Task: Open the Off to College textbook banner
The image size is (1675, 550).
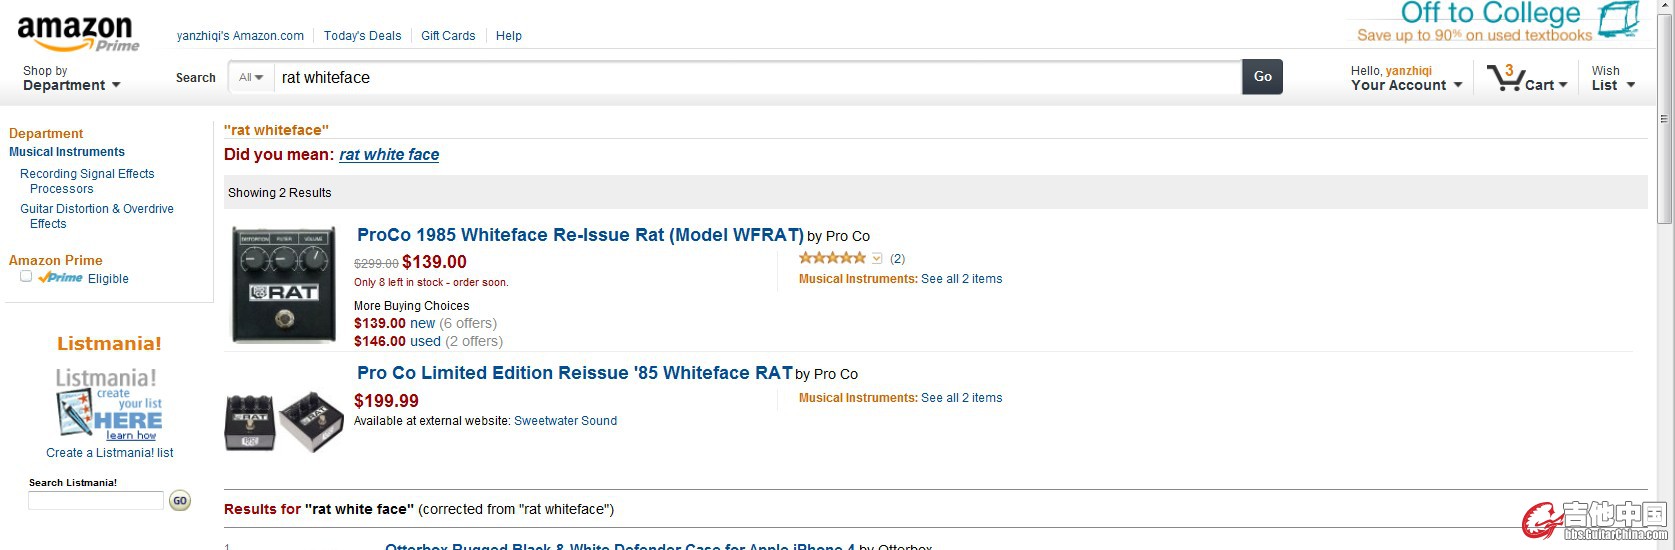Action: [x=1498, y=22]
